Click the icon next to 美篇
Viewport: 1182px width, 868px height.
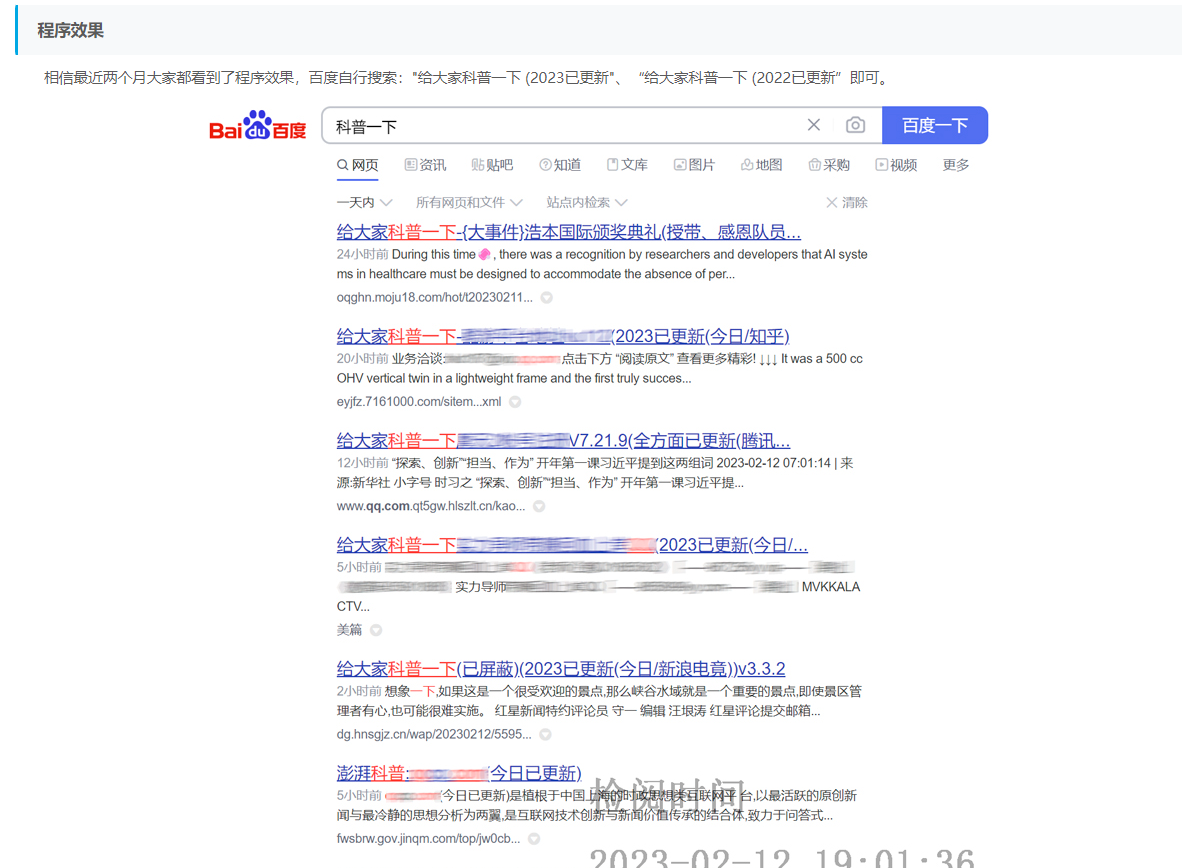tap(376, 630)
